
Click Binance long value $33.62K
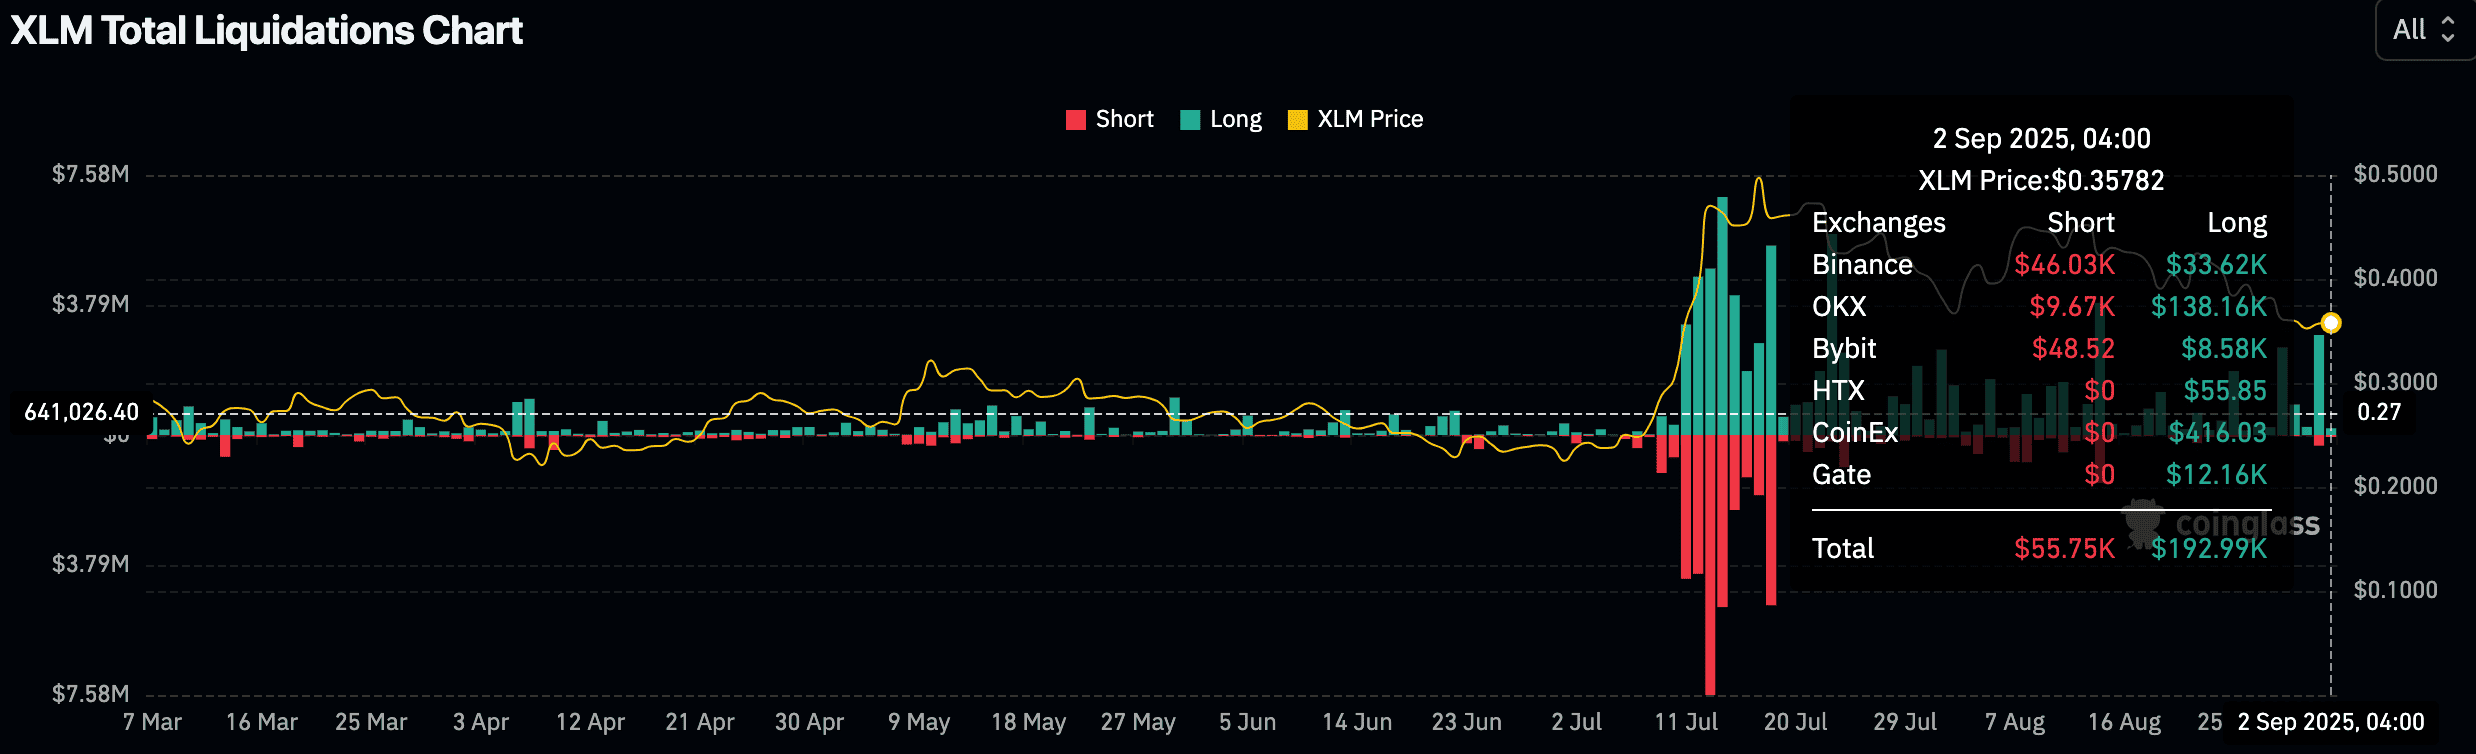tap(2216, 264)
